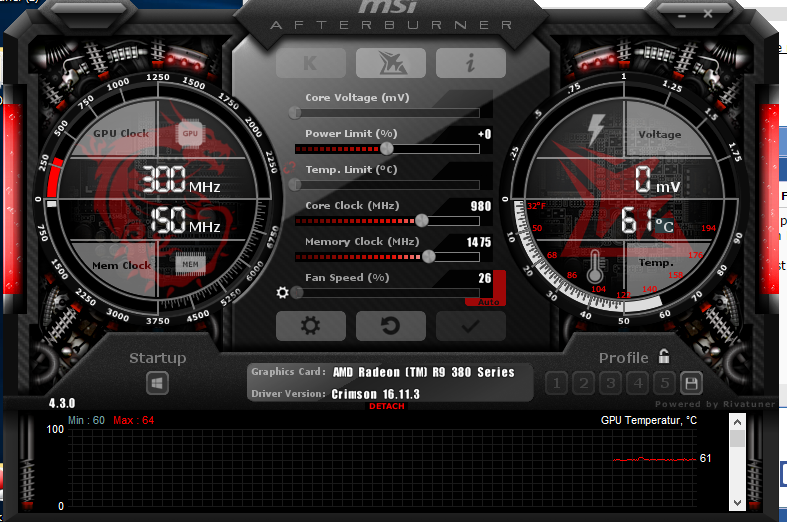
Task: Click the lightning bolt voltage icon
Action: pyautogui.click(x=596, y=129)
